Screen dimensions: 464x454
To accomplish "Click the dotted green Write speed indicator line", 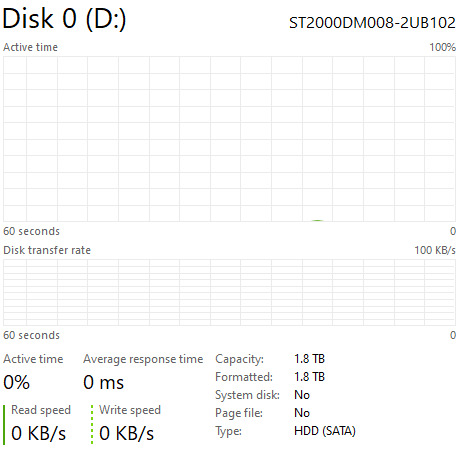I will (92, 424).
